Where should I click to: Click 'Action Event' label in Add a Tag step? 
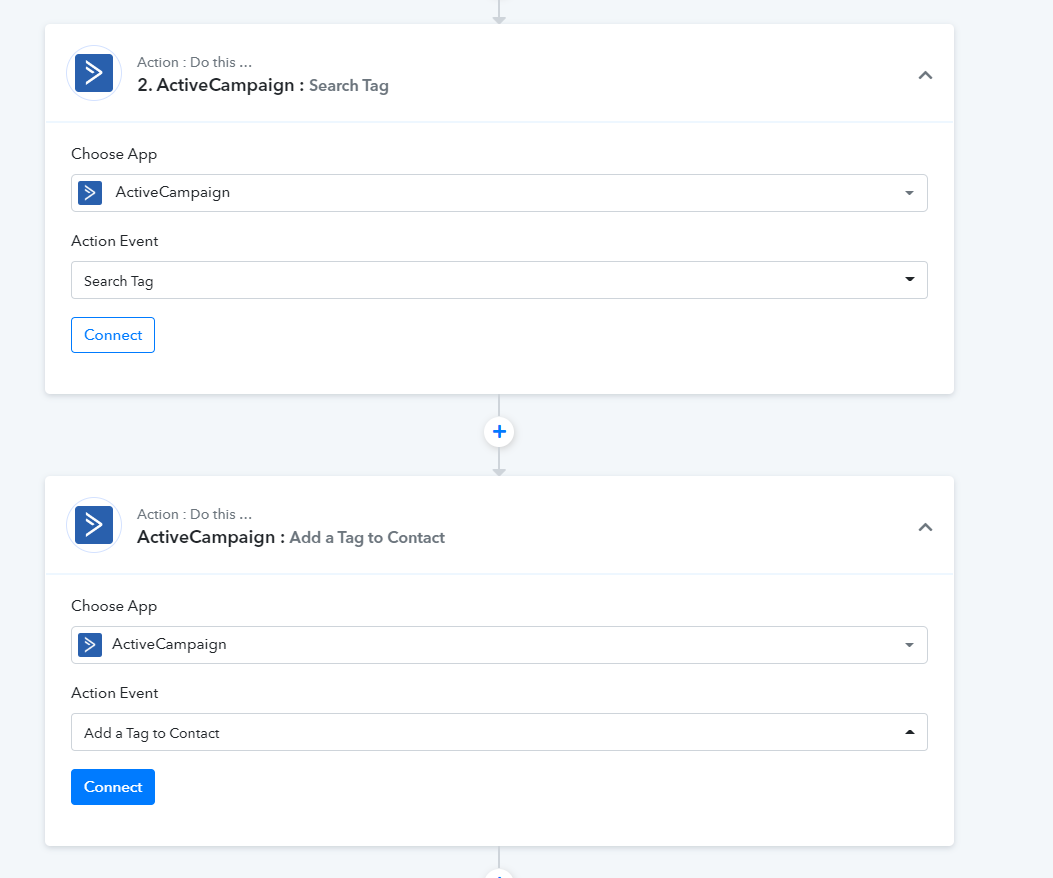115,693
